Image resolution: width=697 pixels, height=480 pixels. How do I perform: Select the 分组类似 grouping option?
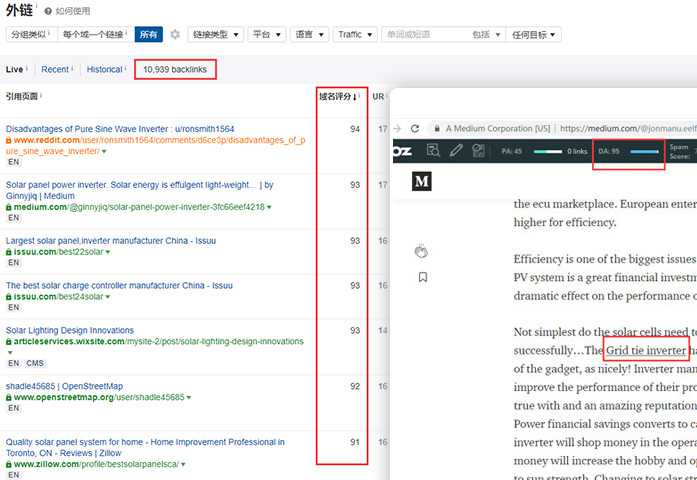[x=31, y=34]
